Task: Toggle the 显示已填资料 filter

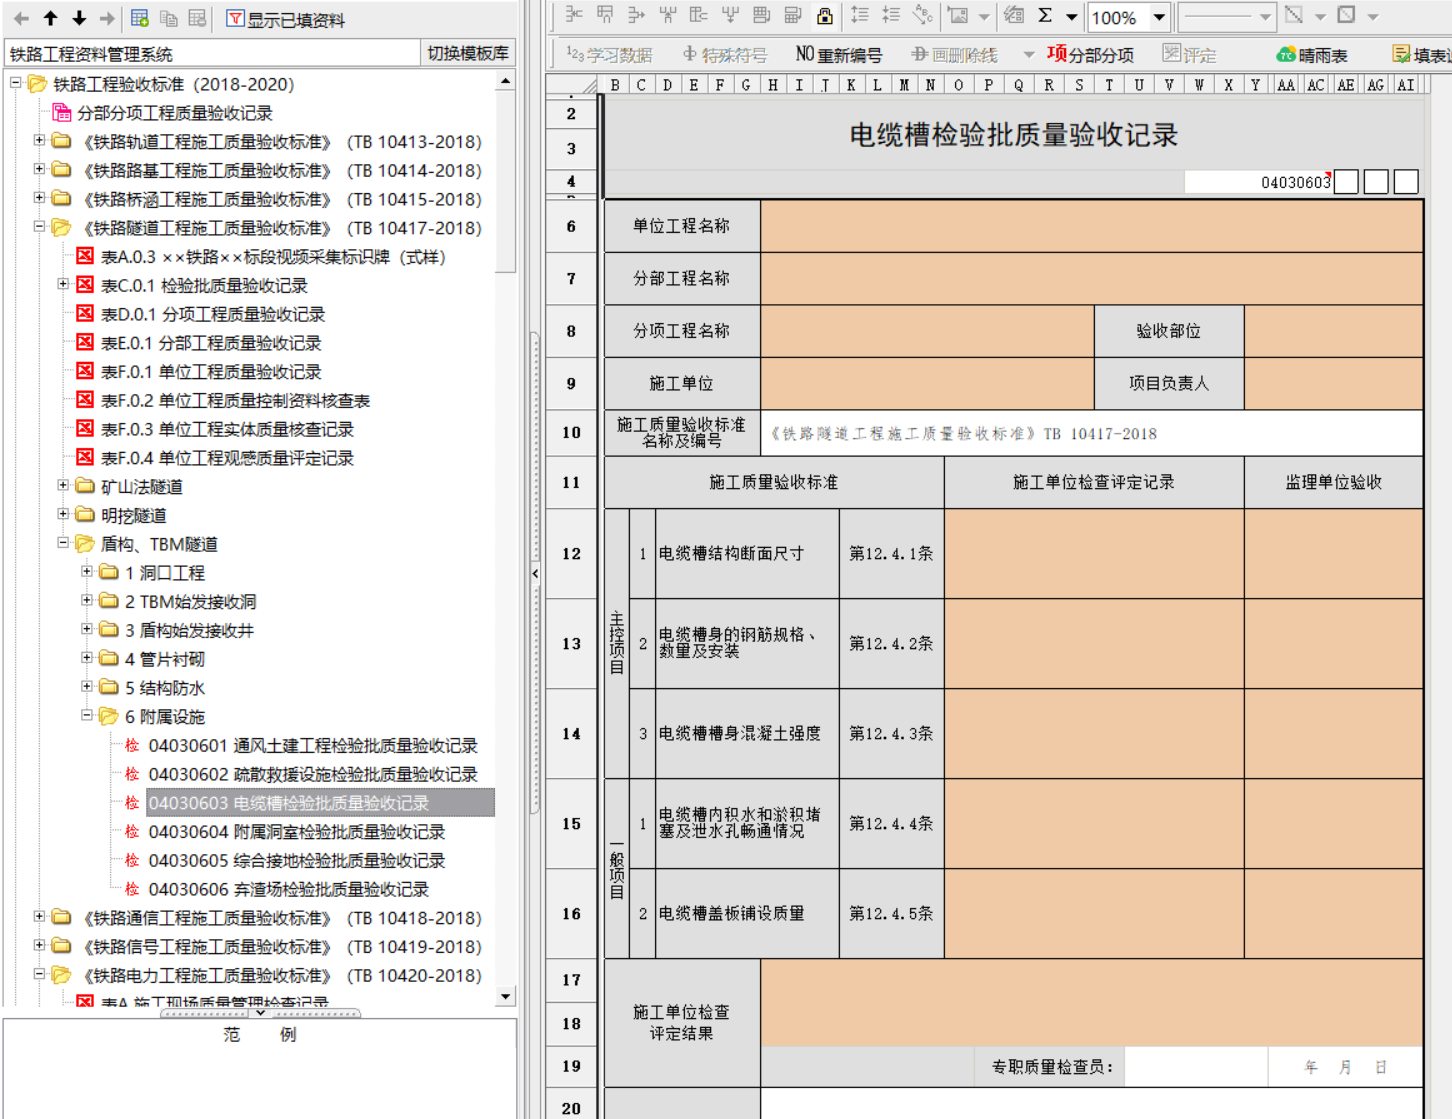Action: (x=286, y=19)
